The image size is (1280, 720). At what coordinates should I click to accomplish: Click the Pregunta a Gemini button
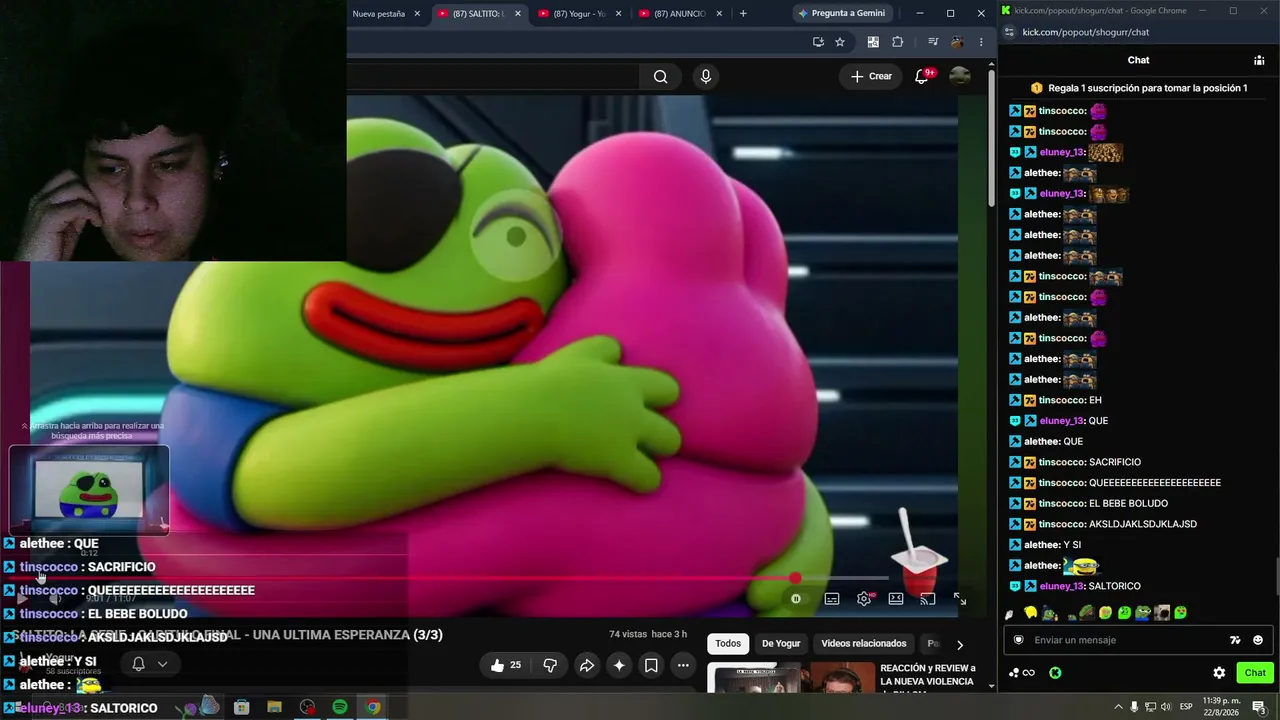(842, 13)
